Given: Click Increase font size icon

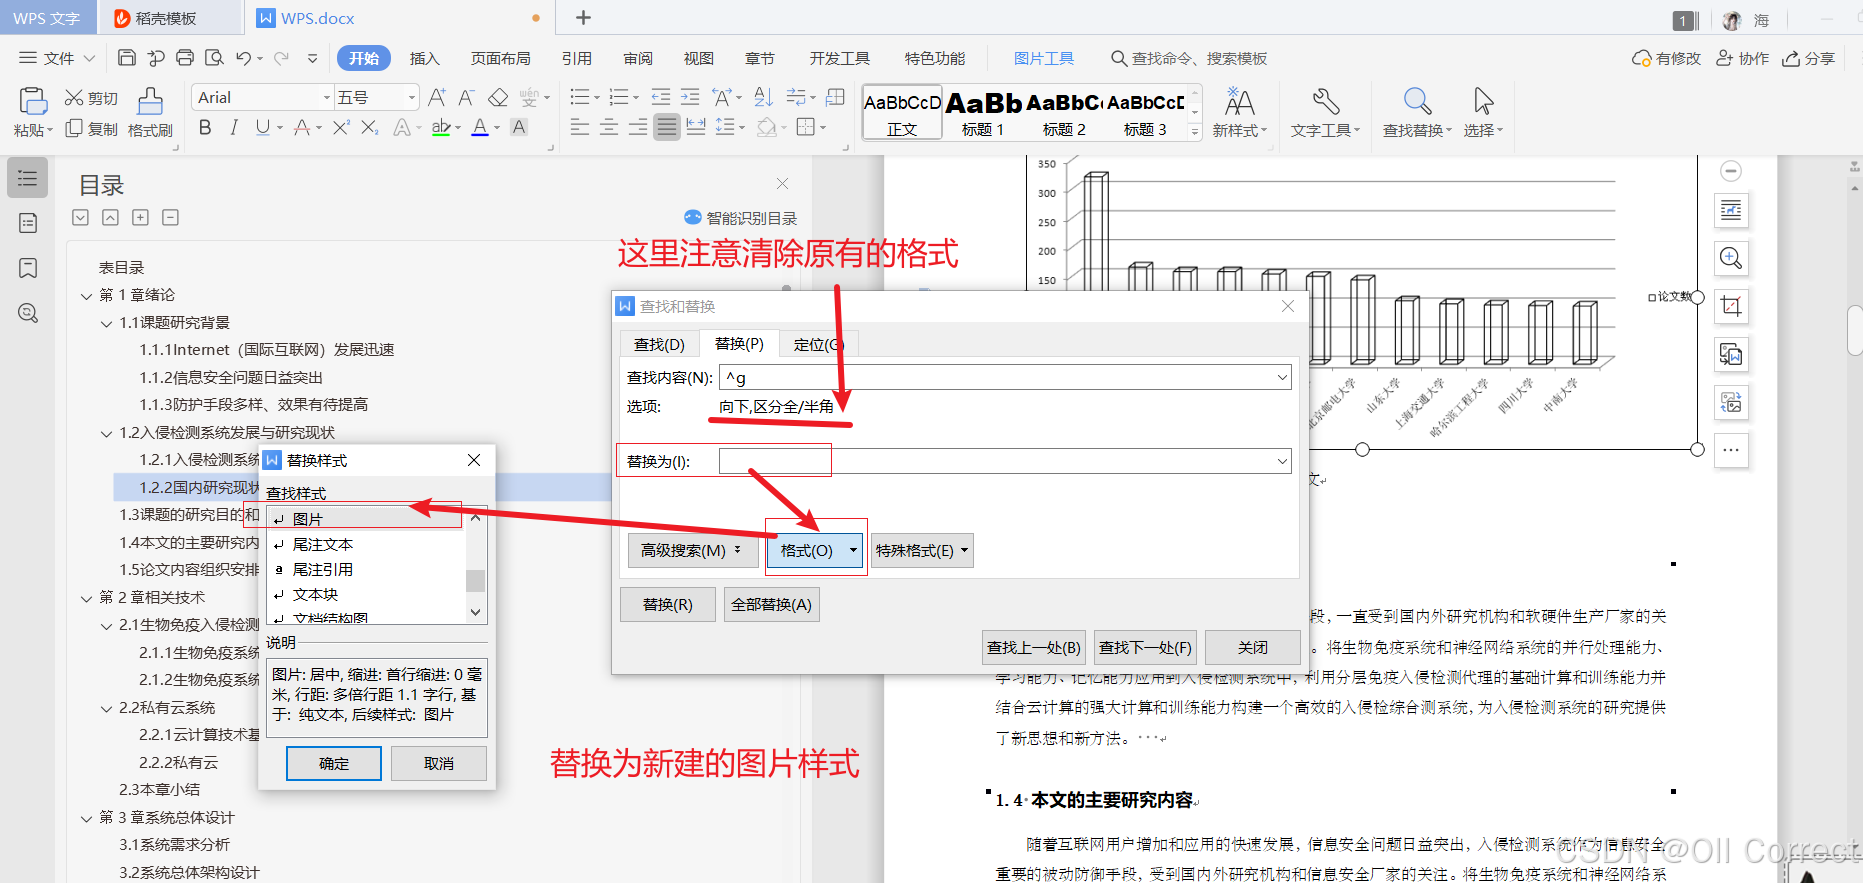Looking at the screenshot, I should point(437,97).
